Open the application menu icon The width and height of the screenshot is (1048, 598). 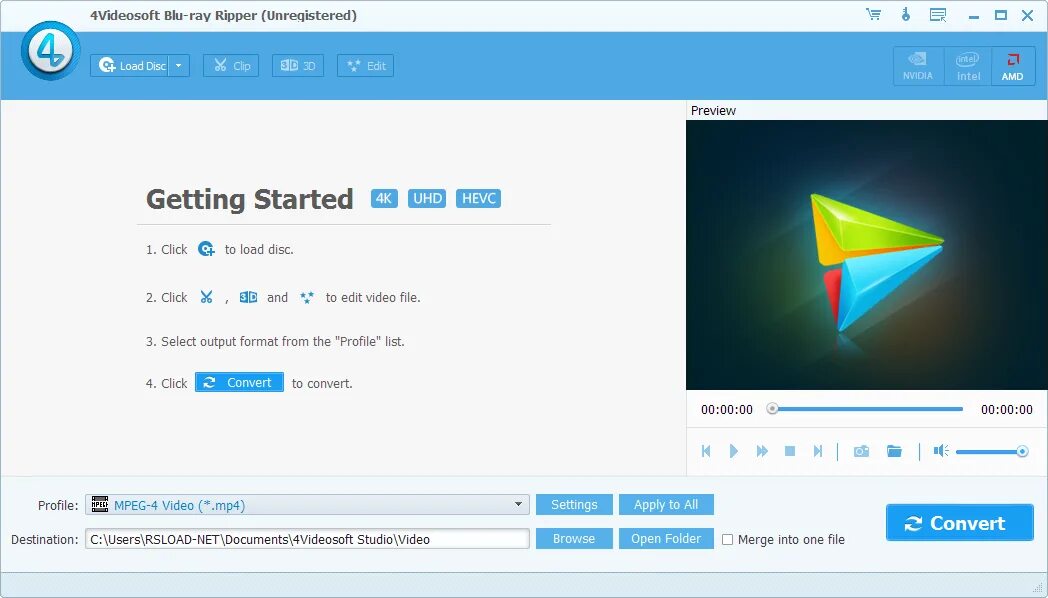[x=938, y=15]
